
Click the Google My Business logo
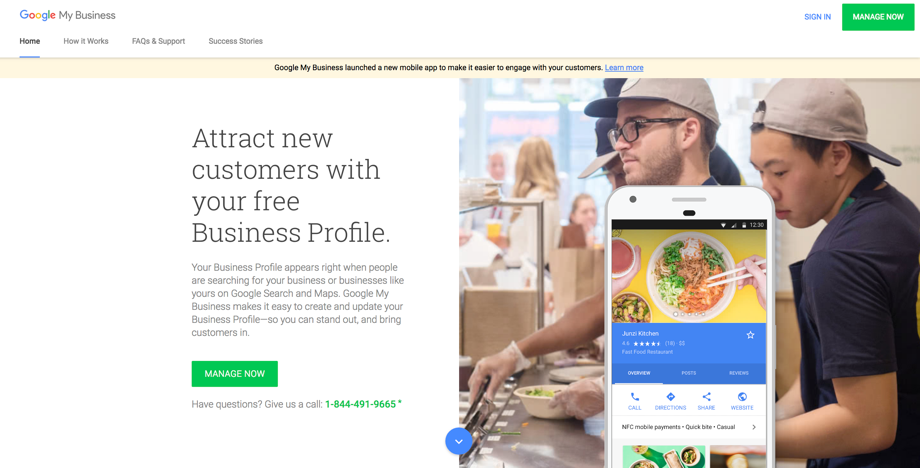[67, 16]
